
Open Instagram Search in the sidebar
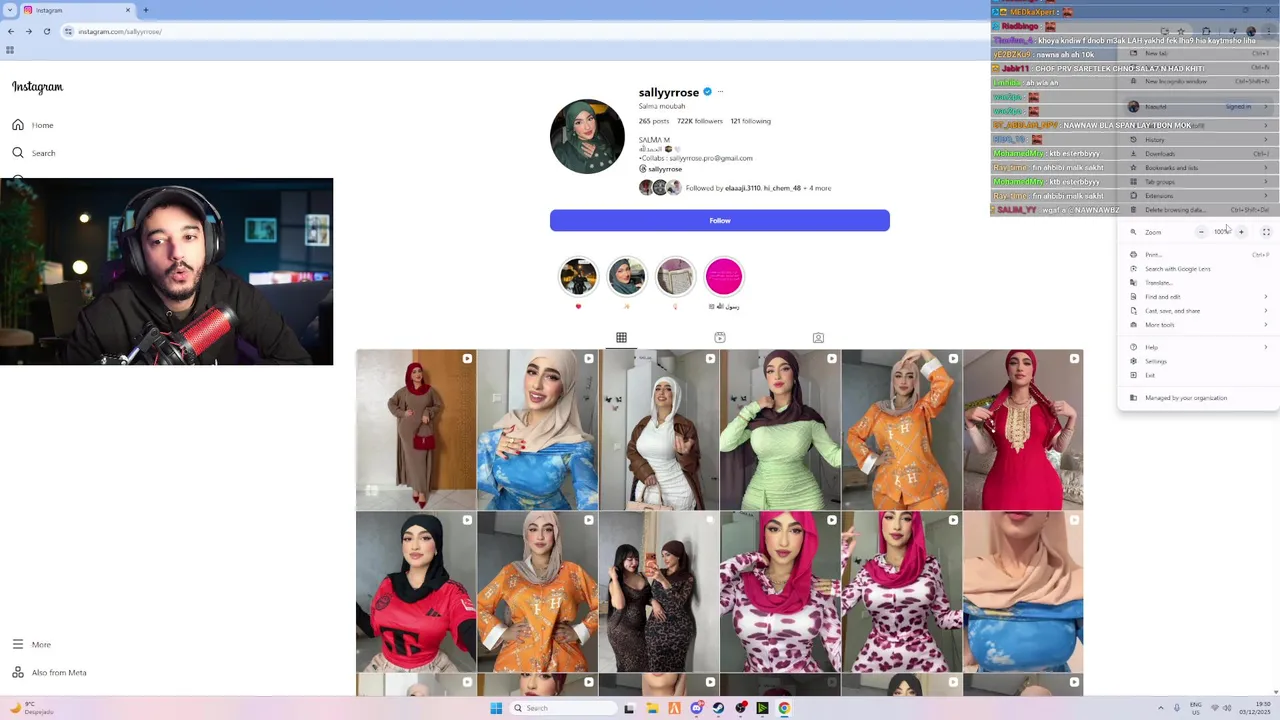click(34, 153)
